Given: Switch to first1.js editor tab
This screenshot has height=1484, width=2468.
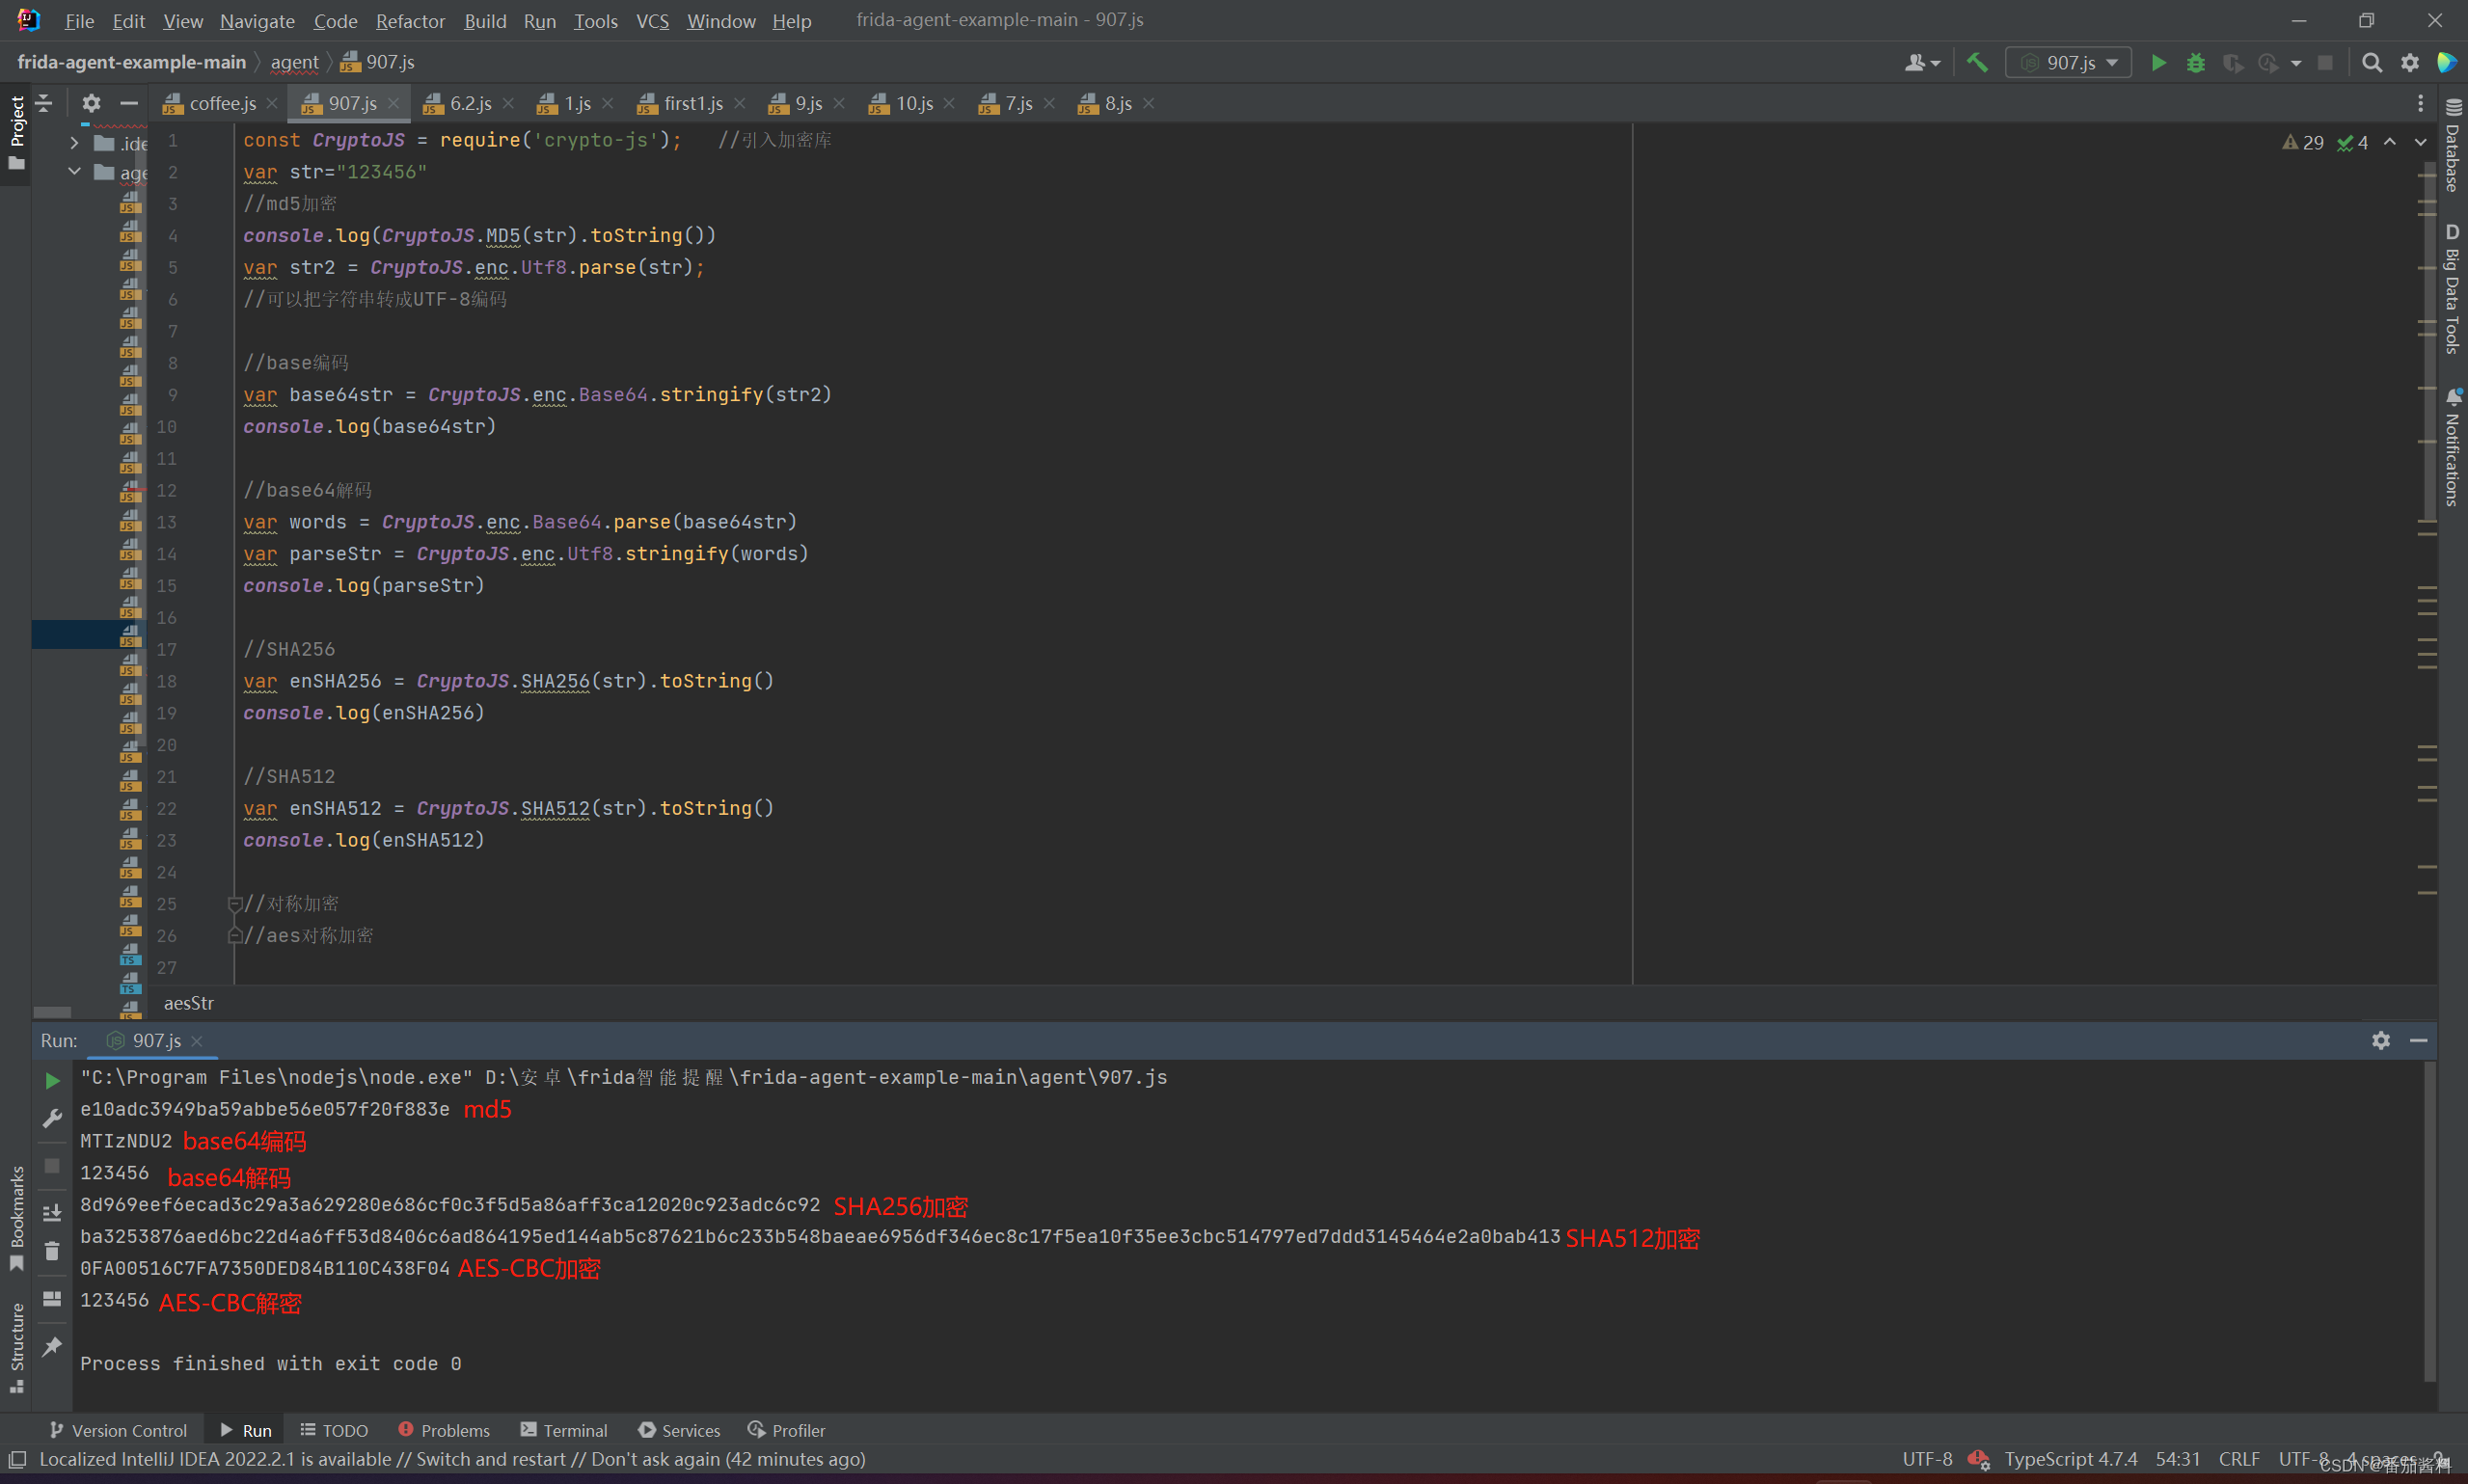Looking at the screenshot, I should [692, 103].
